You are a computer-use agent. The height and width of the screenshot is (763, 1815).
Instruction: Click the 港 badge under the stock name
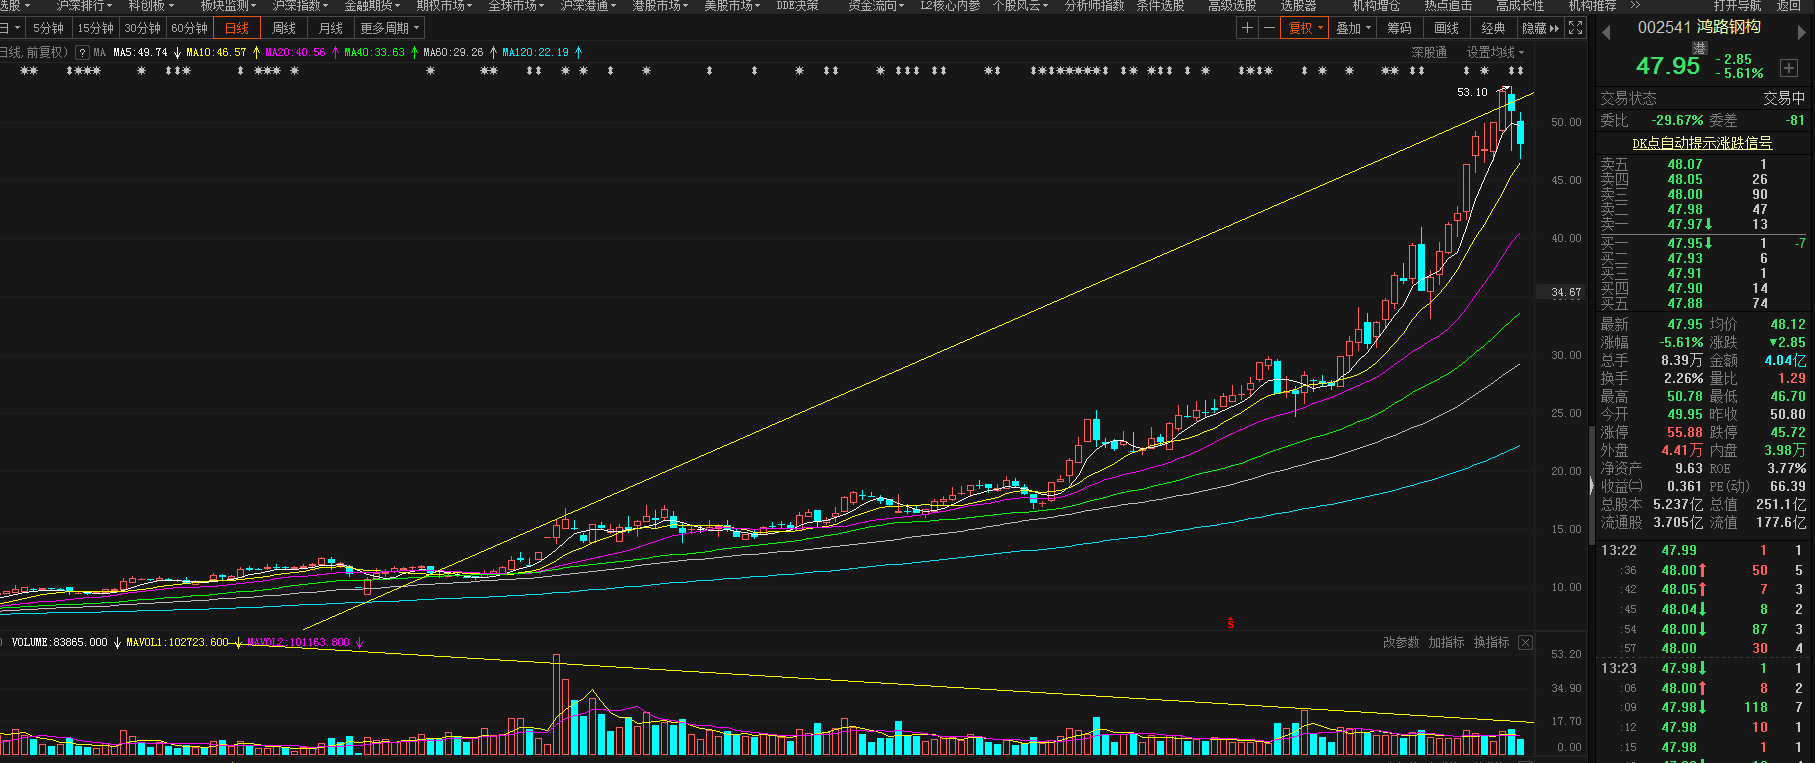click(x=1700, y=48)
